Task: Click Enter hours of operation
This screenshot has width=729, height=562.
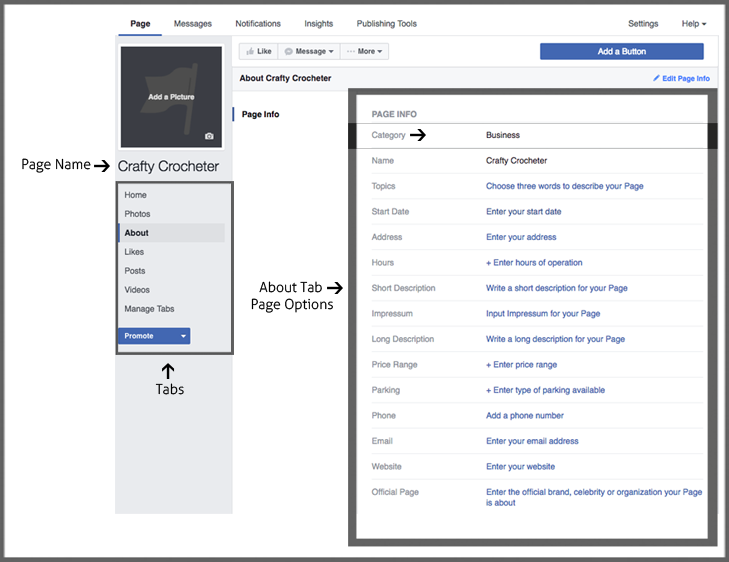Action: [534, 263]
